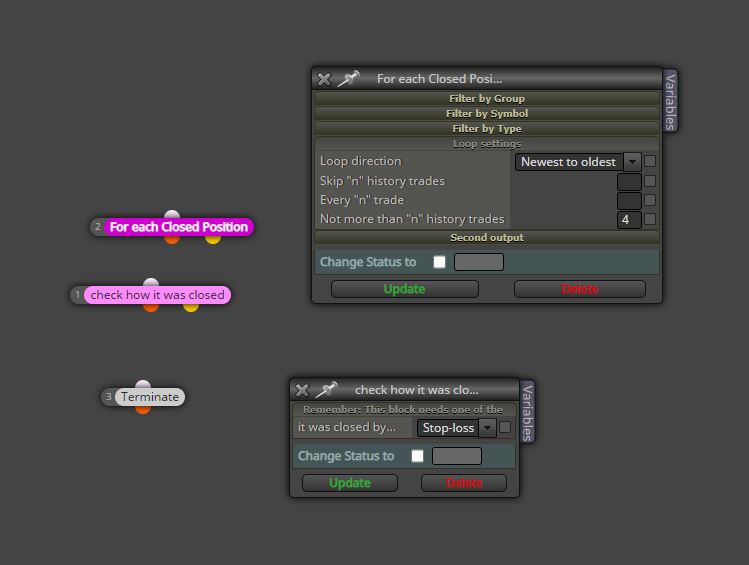This screenshot has width=749, height=565.
Task: Click input connector atop For each Closed Position block
Action: pos(172,214)
